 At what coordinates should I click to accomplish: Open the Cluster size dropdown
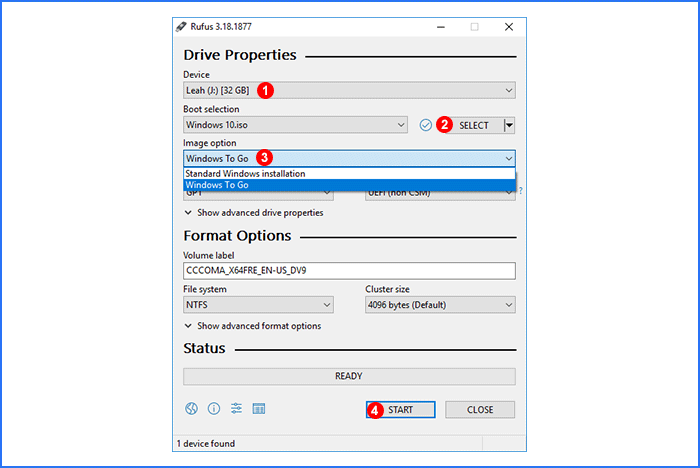(x=440, y=305)
